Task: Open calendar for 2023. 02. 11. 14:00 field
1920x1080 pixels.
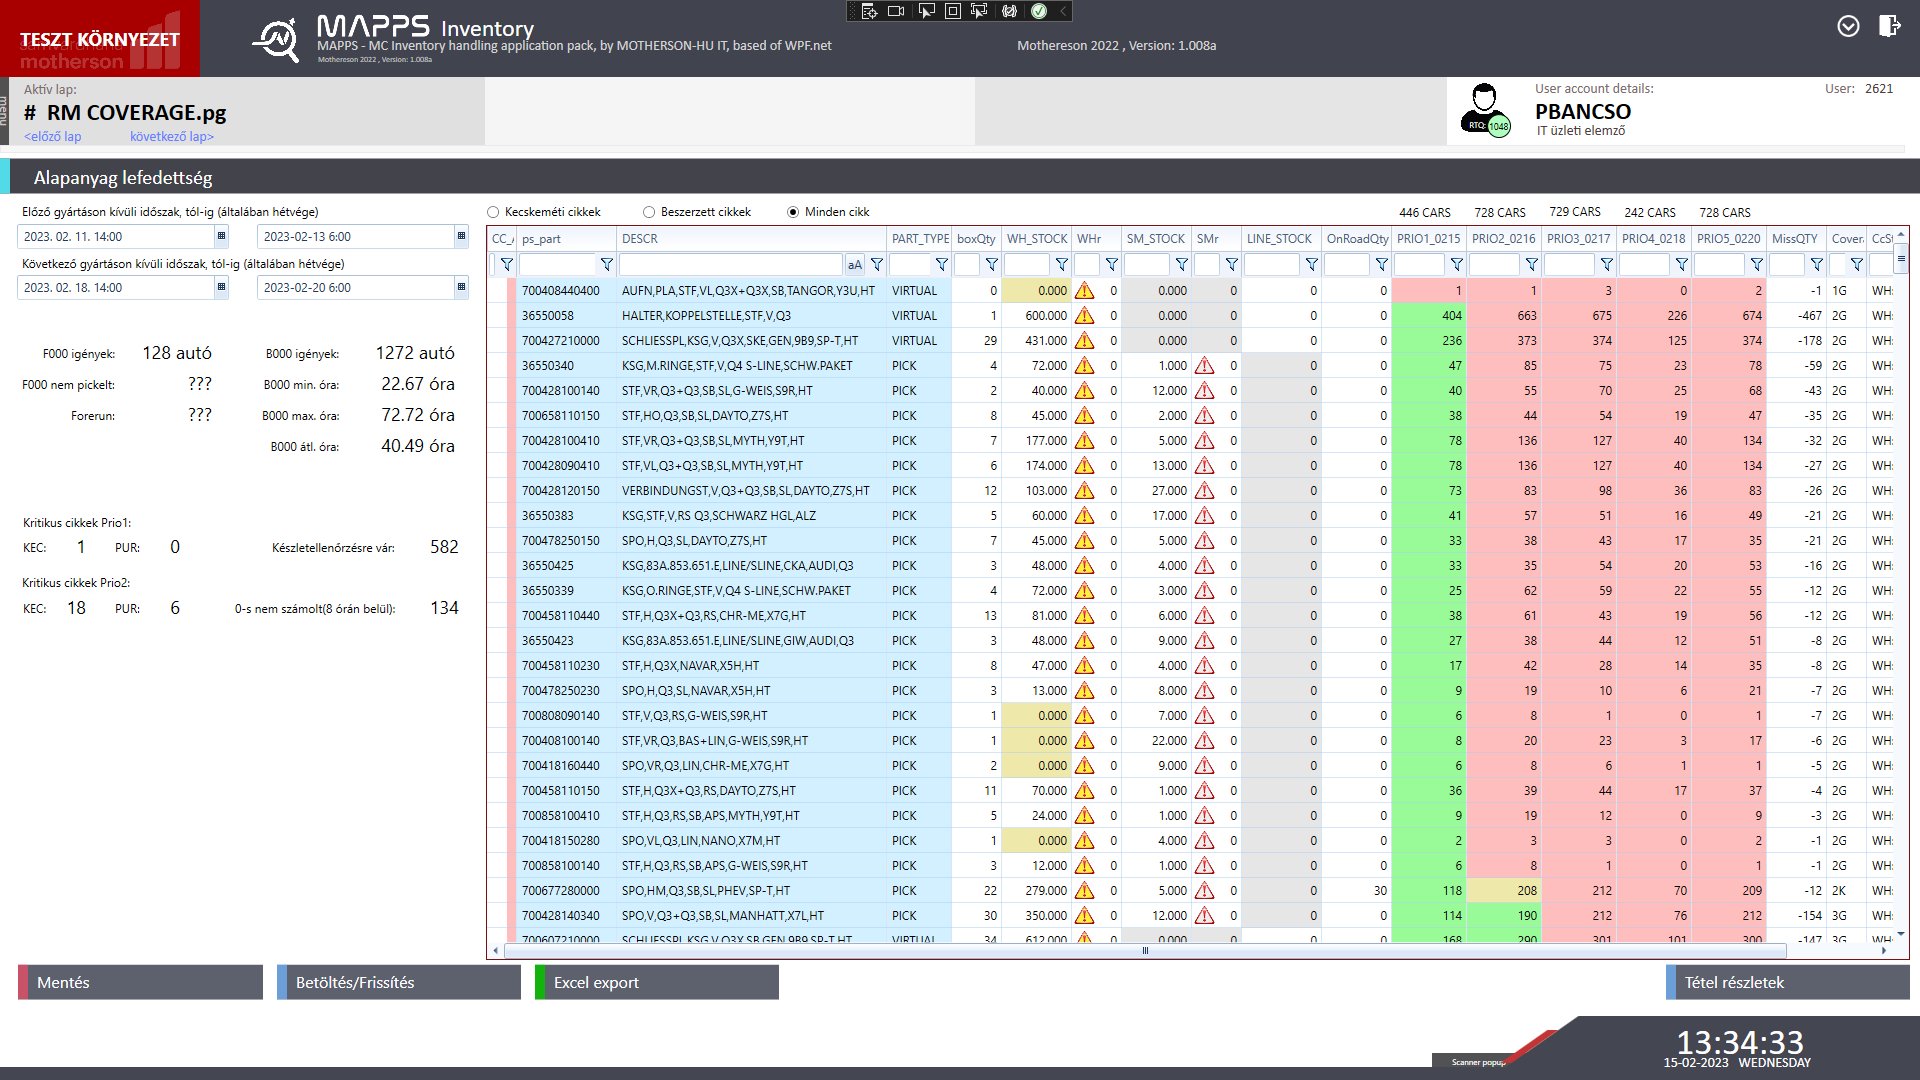Action: [221, 236]
